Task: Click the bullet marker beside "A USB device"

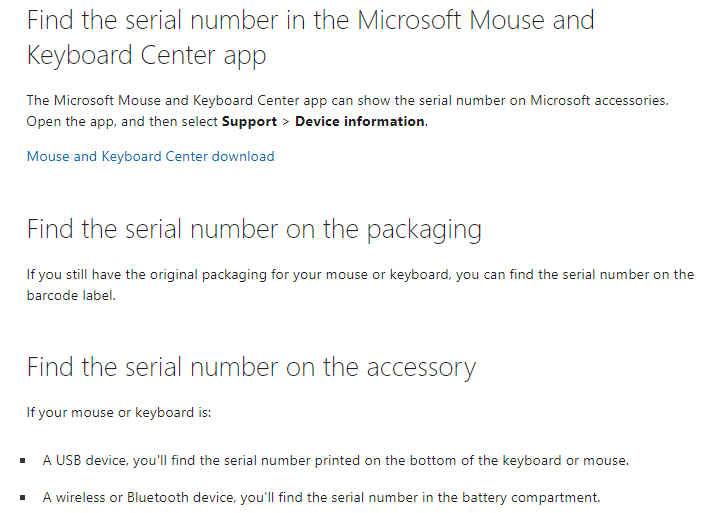Action: click(22, 462)
